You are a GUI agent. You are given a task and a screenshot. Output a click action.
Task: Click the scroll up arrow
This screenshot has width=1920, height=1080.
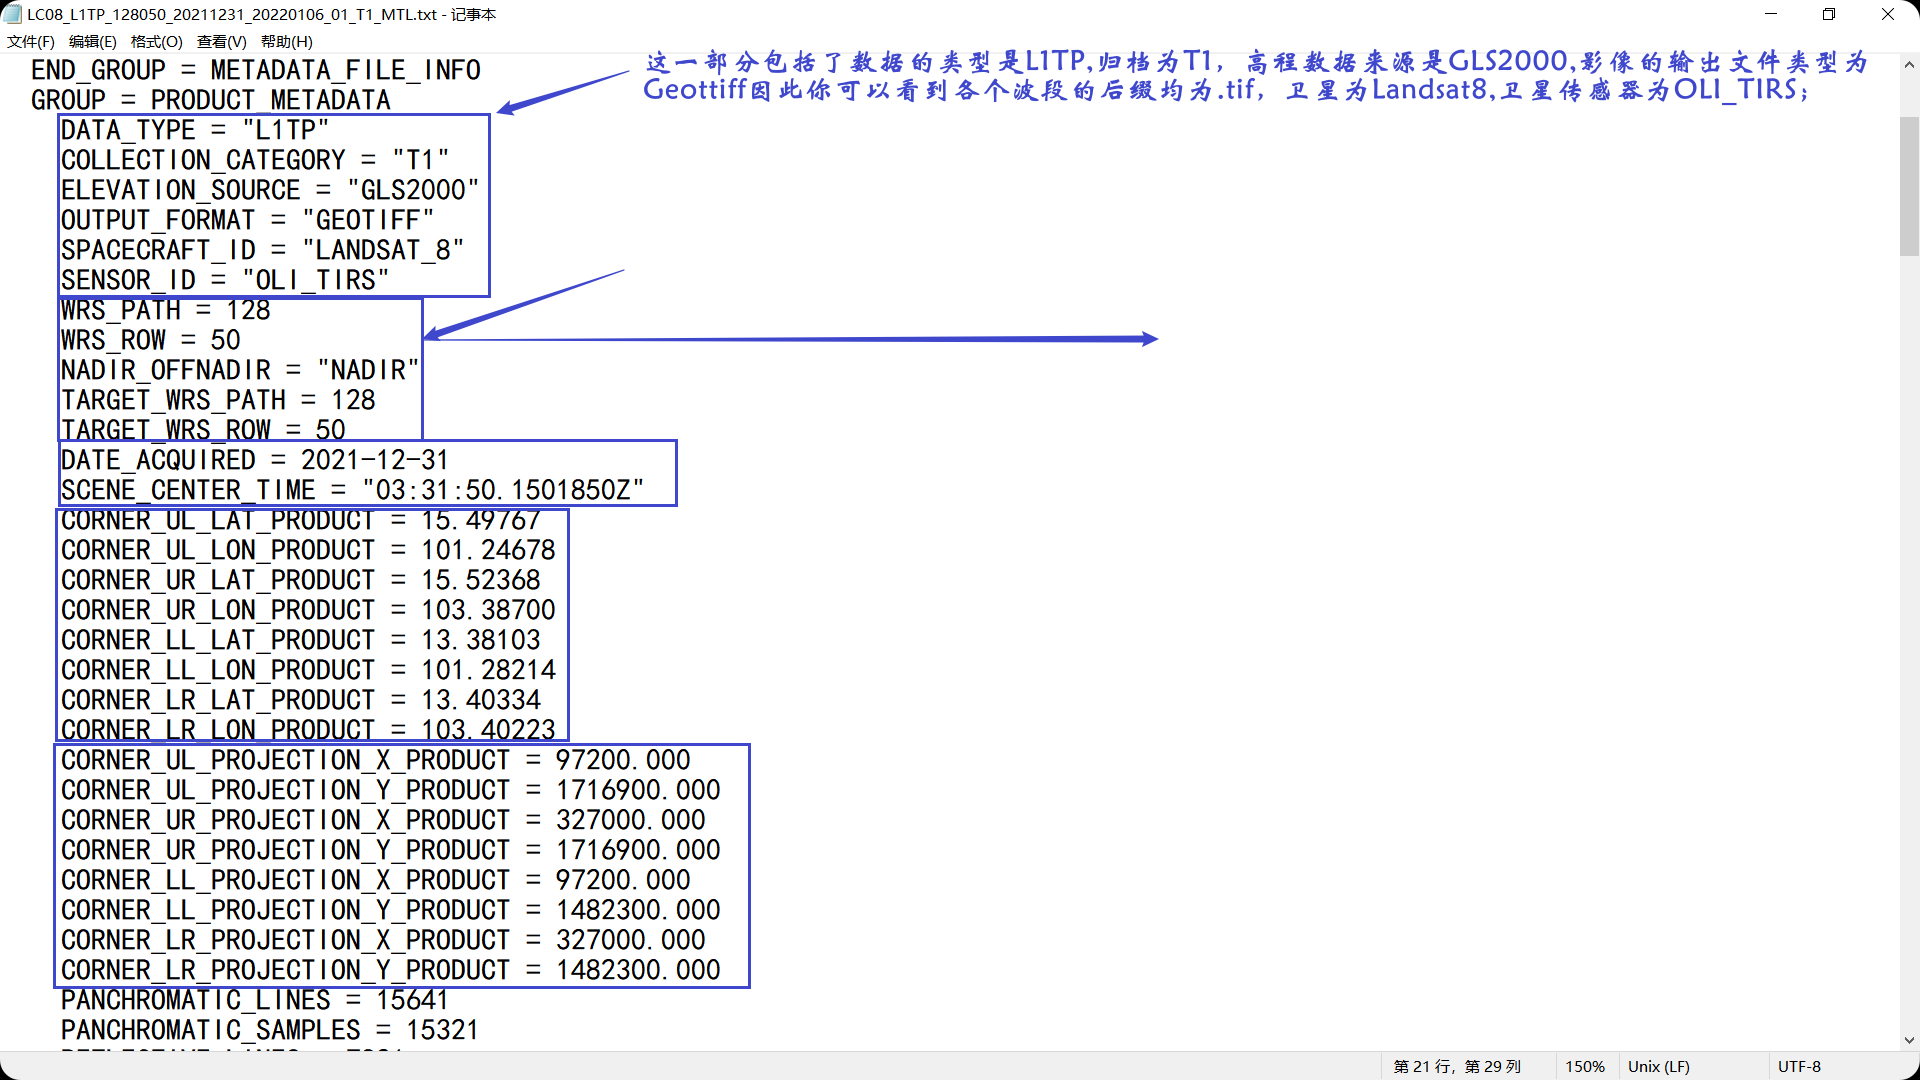1909,64
